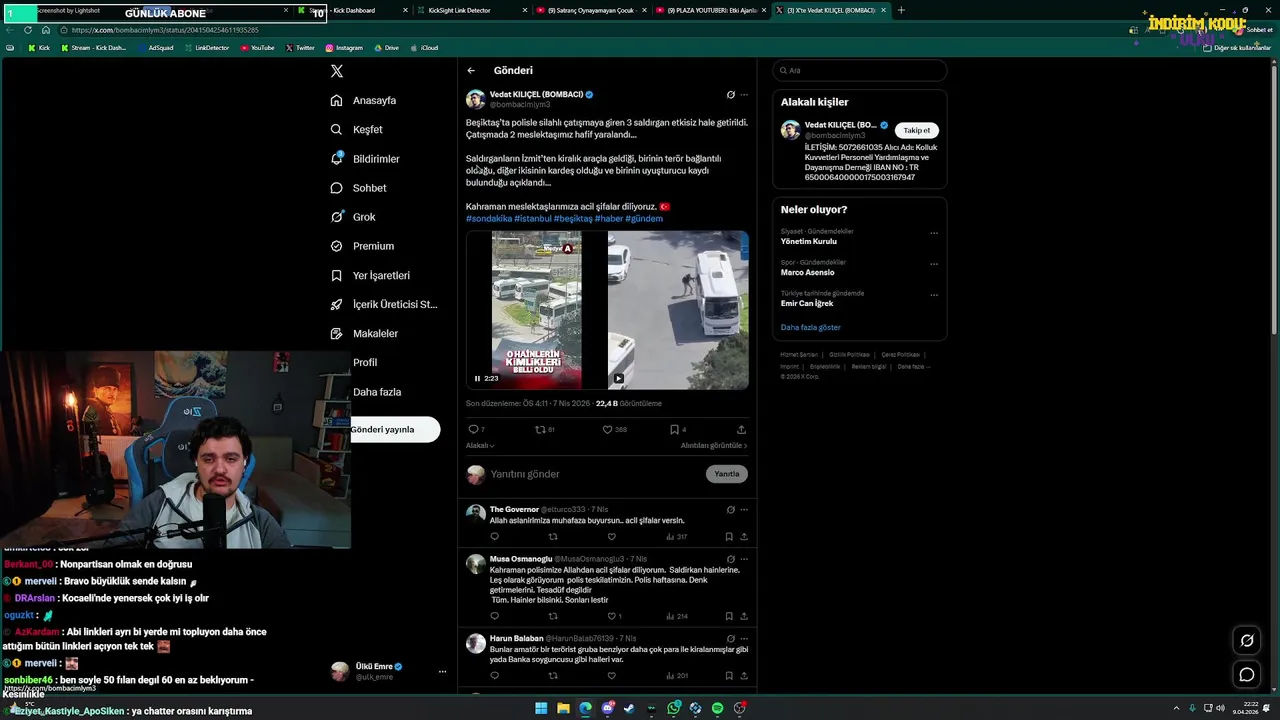Click the #beşiktaş hashtag

pyautogui.click(x=573, y=218)
